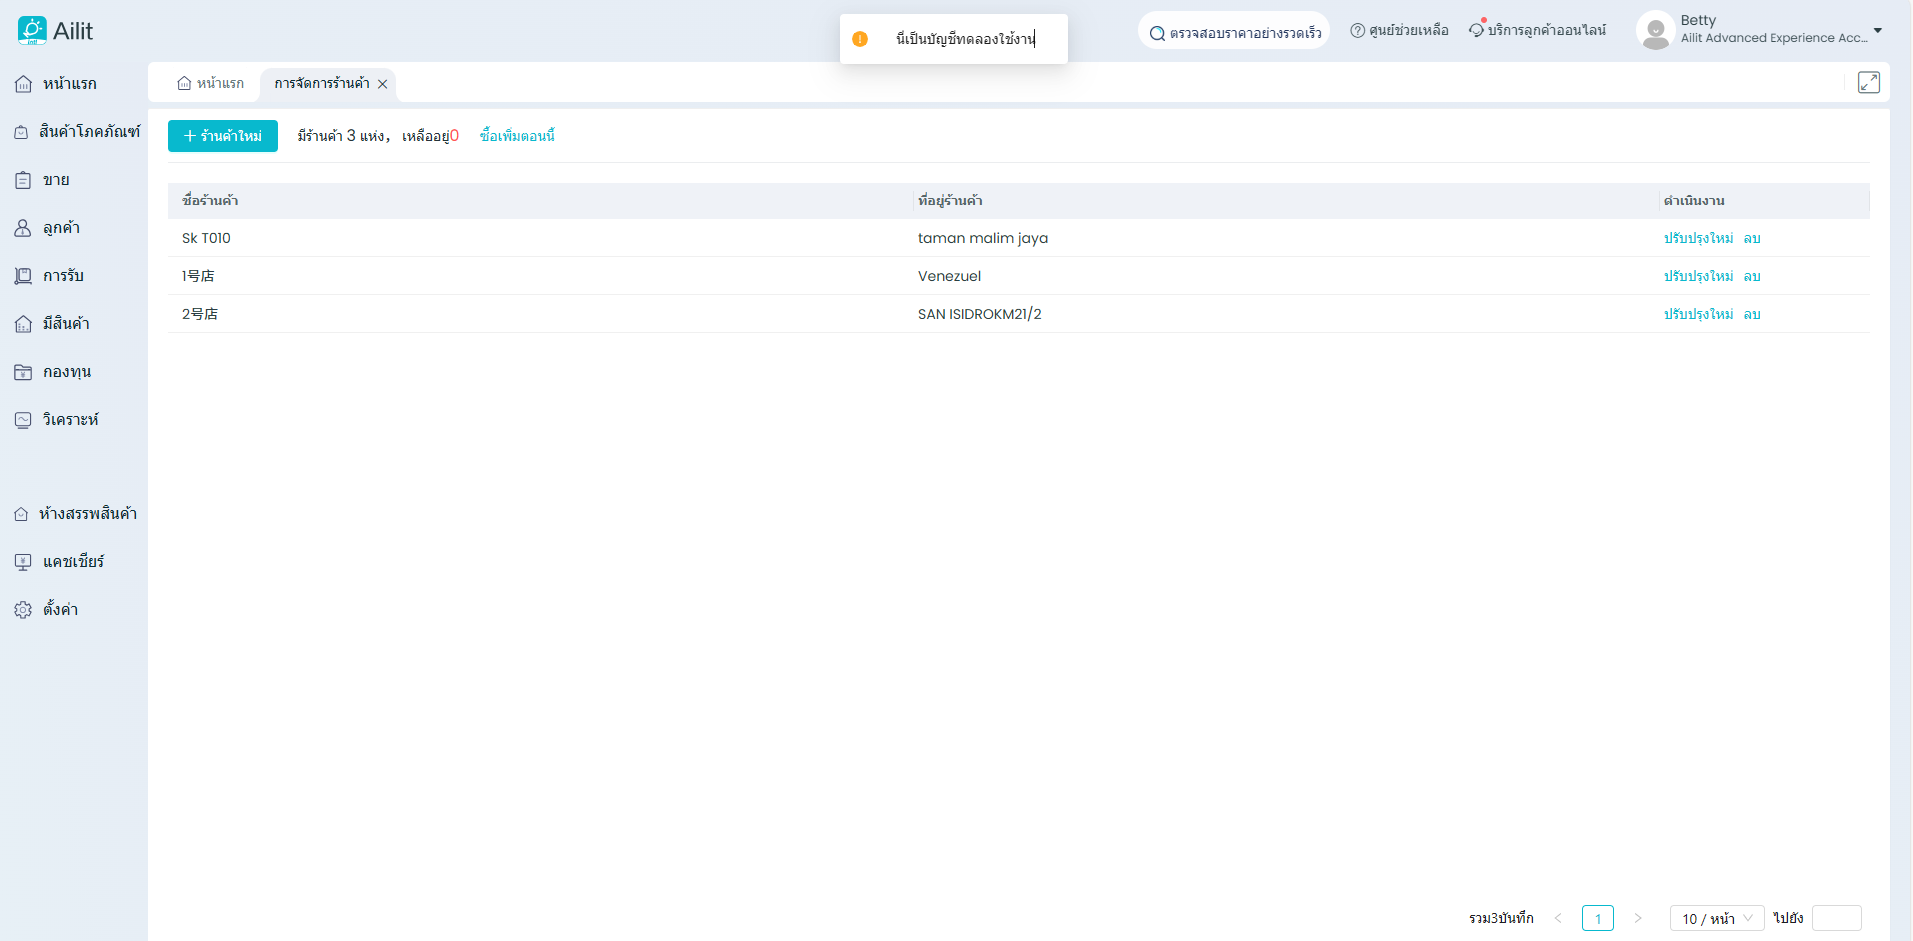Click the quick price check search icon
1913x941 pixels.
pos(1157,33)
